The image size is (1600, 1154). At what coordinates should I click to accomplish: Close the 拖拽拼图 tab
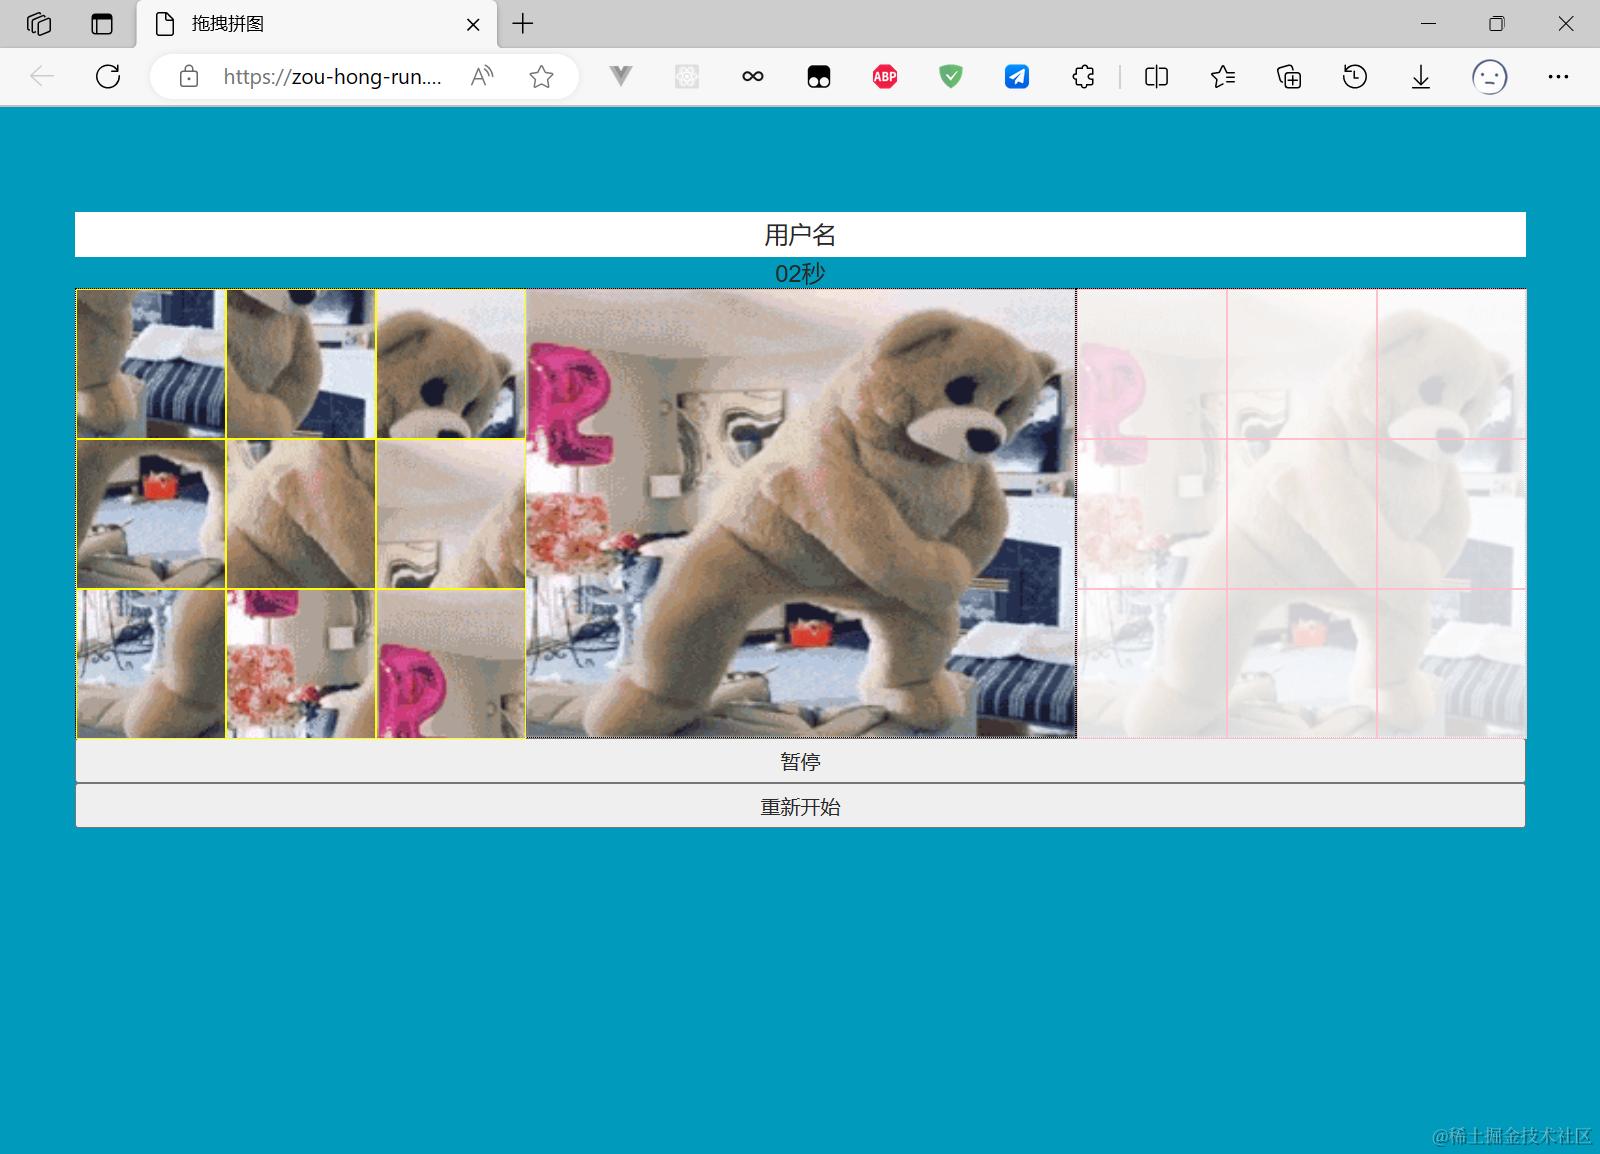474,25
